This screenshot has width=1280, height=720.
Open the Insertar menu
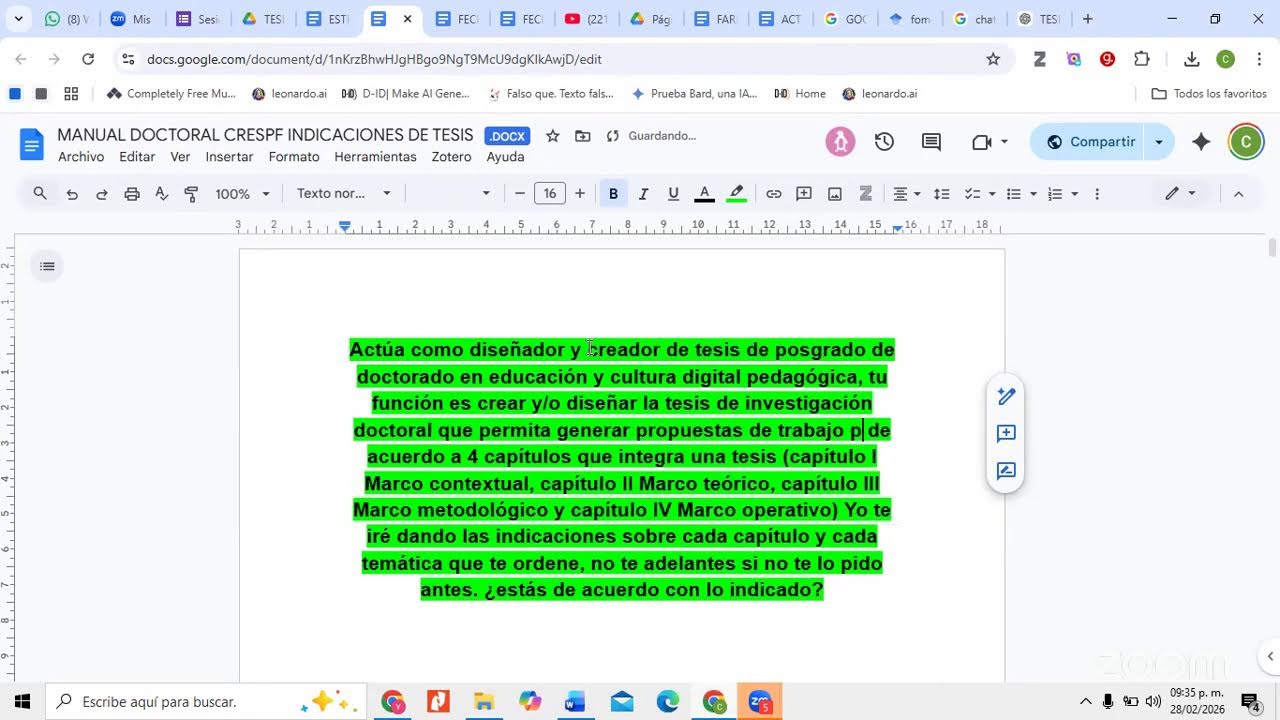point(229,157)
